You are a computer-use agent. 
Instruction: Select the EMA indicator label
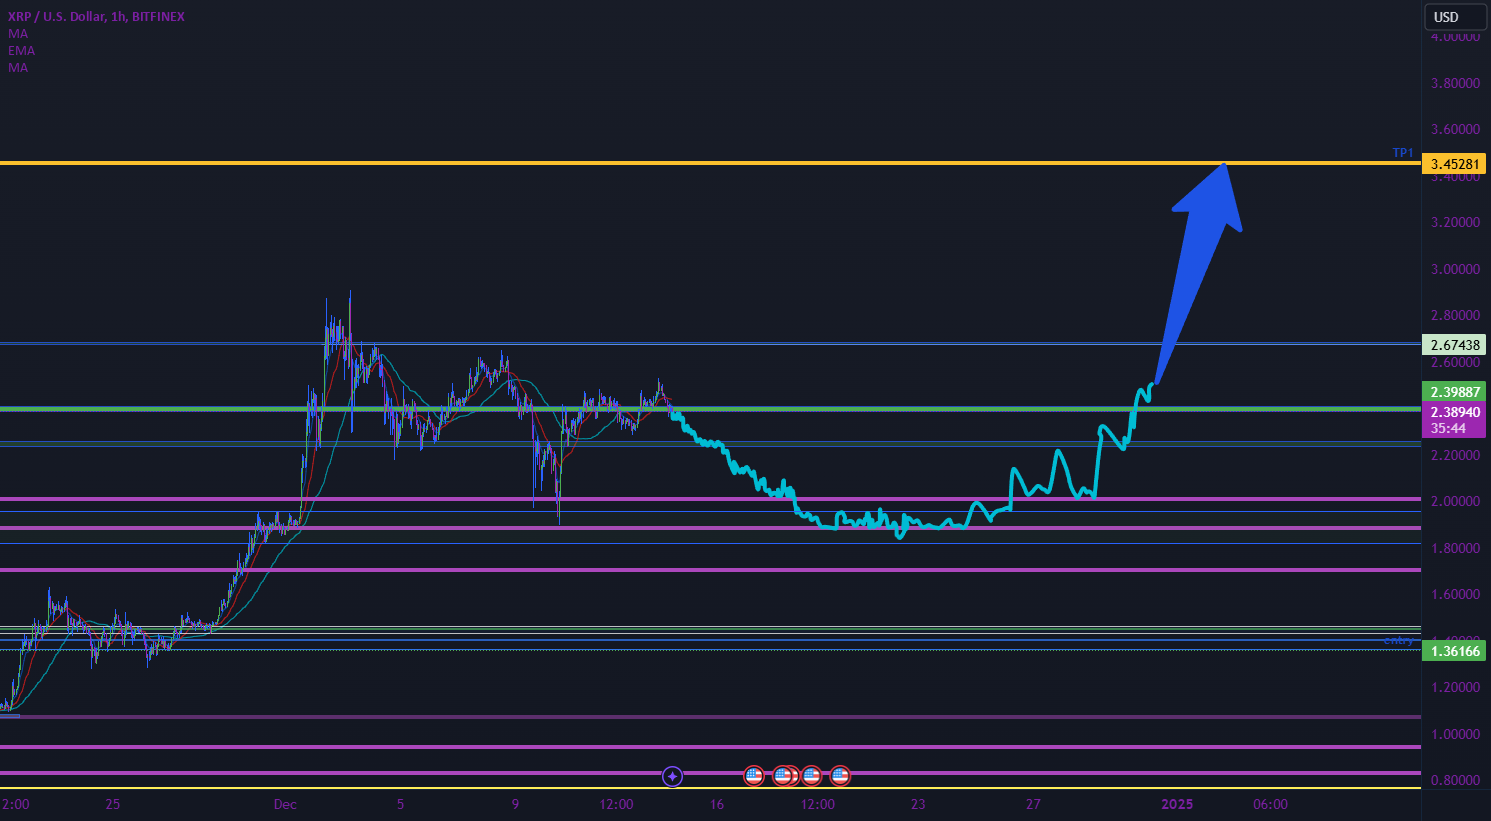pos(21,50)
